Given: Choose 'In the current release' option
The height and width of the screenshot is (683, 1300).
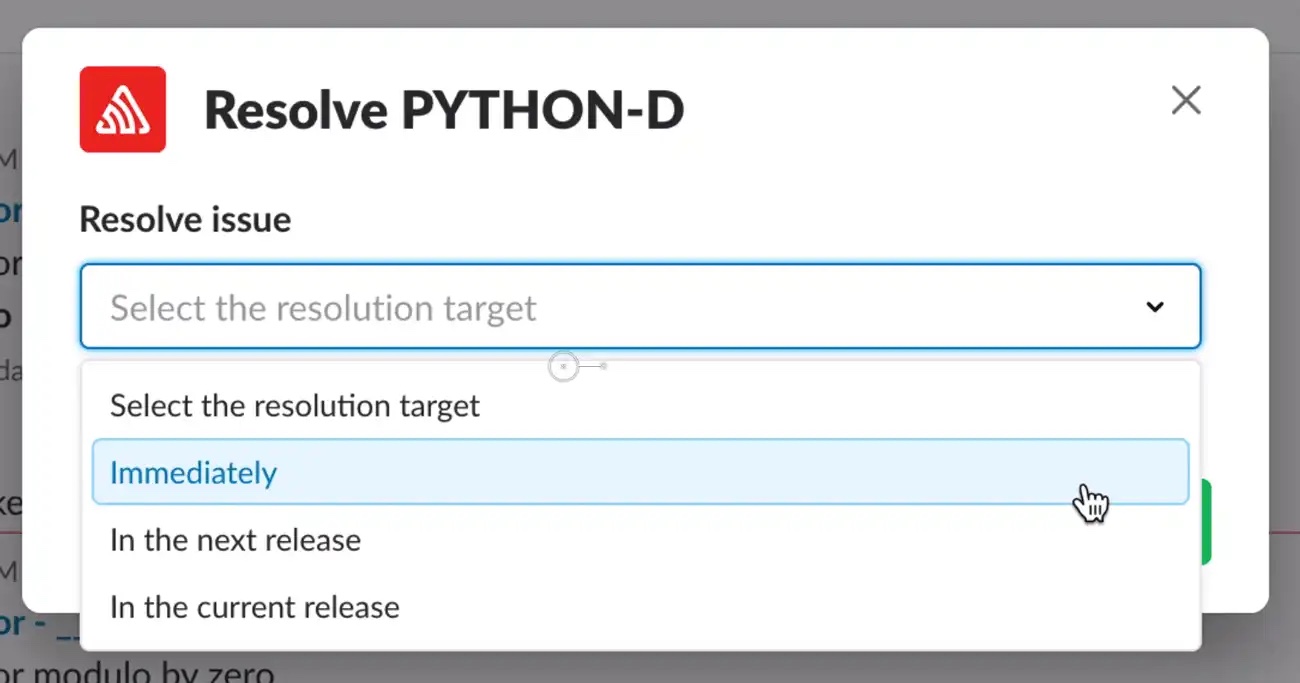Looking at the screenshot, I should 254,607.
